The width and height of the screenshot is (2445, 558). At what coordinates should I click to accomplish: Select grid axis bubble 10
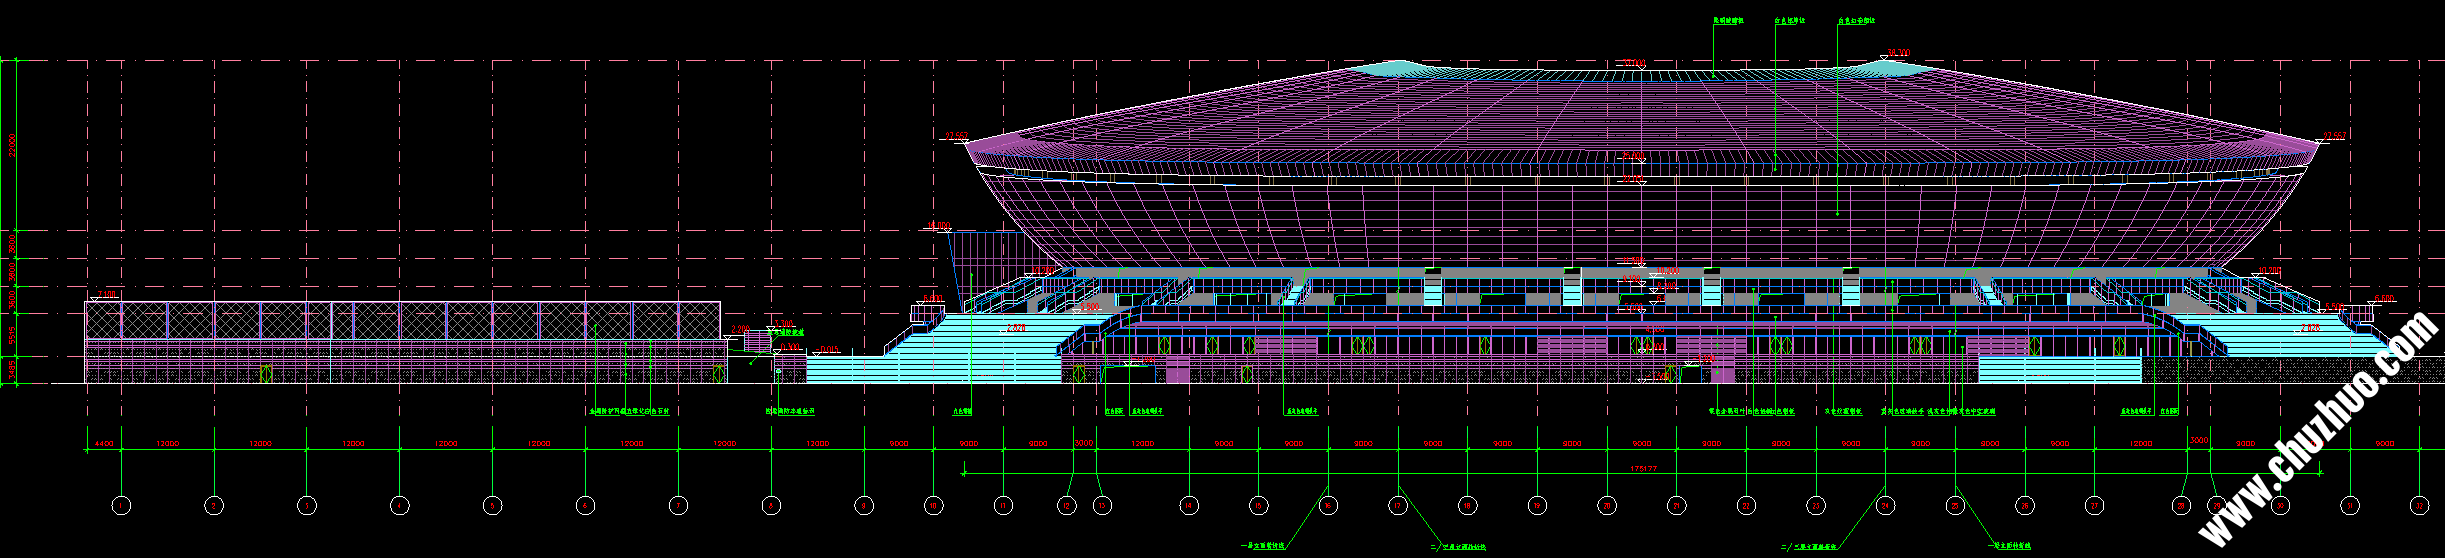933,506
